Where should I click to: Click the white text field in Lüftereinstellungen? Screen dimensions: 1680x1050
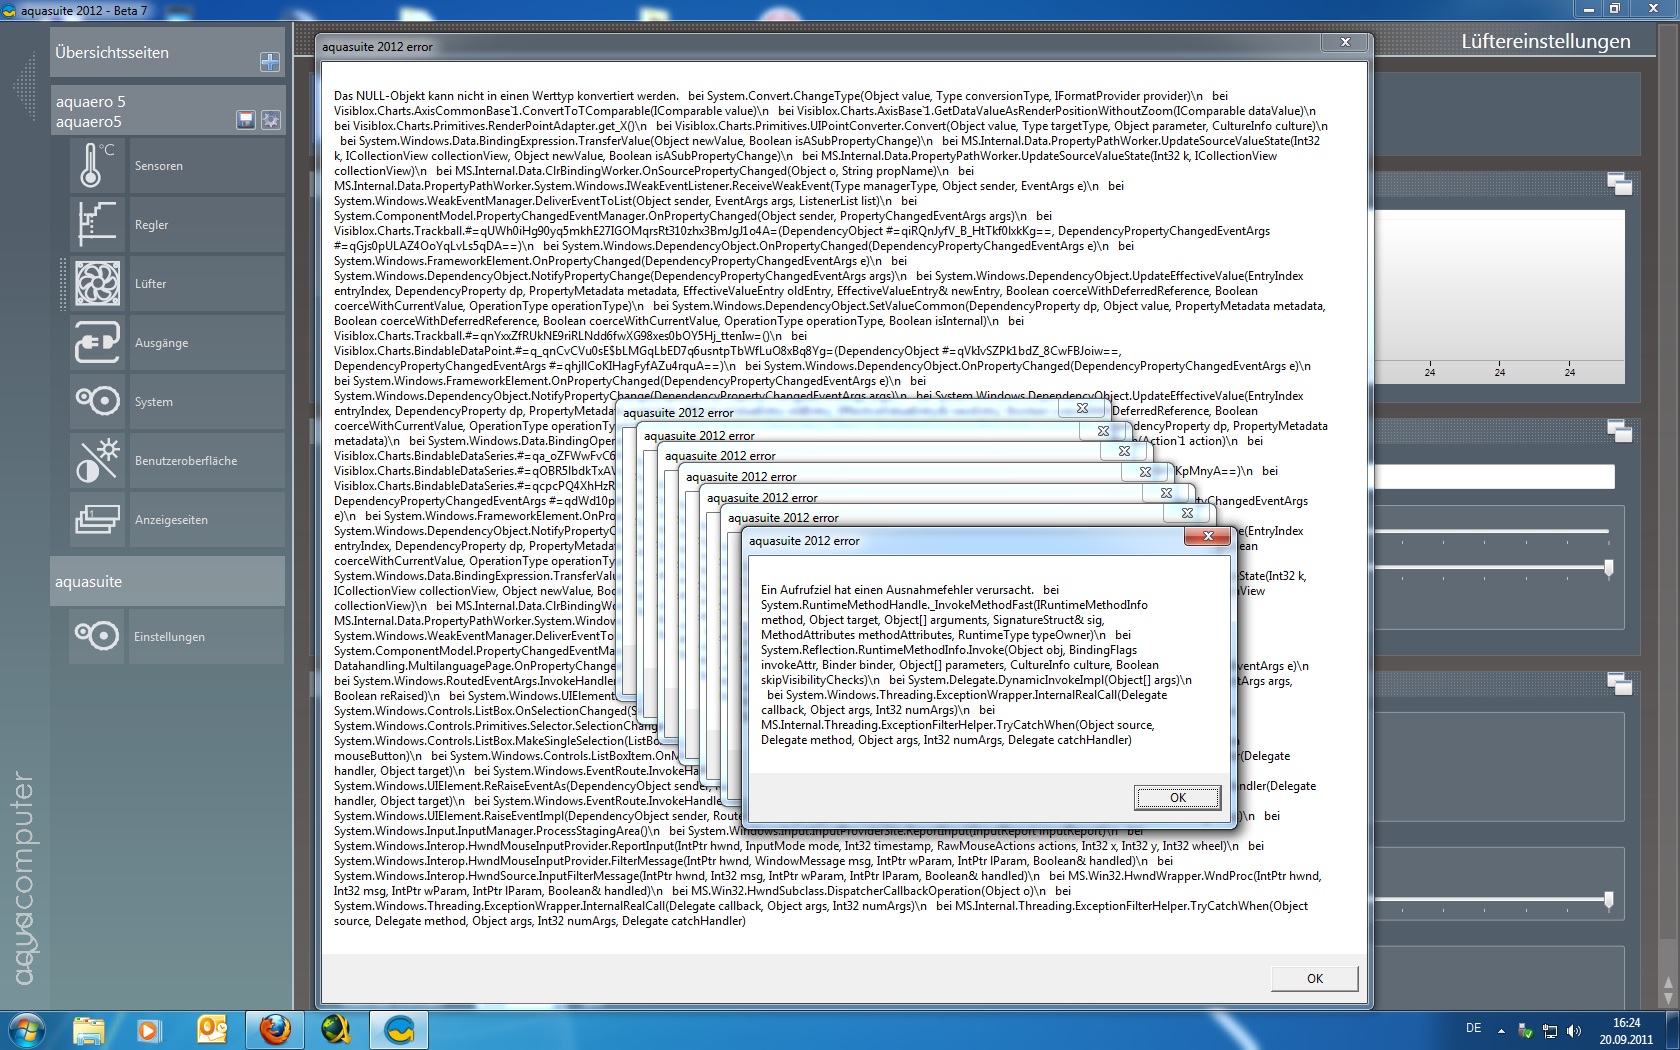point(1496,476)
